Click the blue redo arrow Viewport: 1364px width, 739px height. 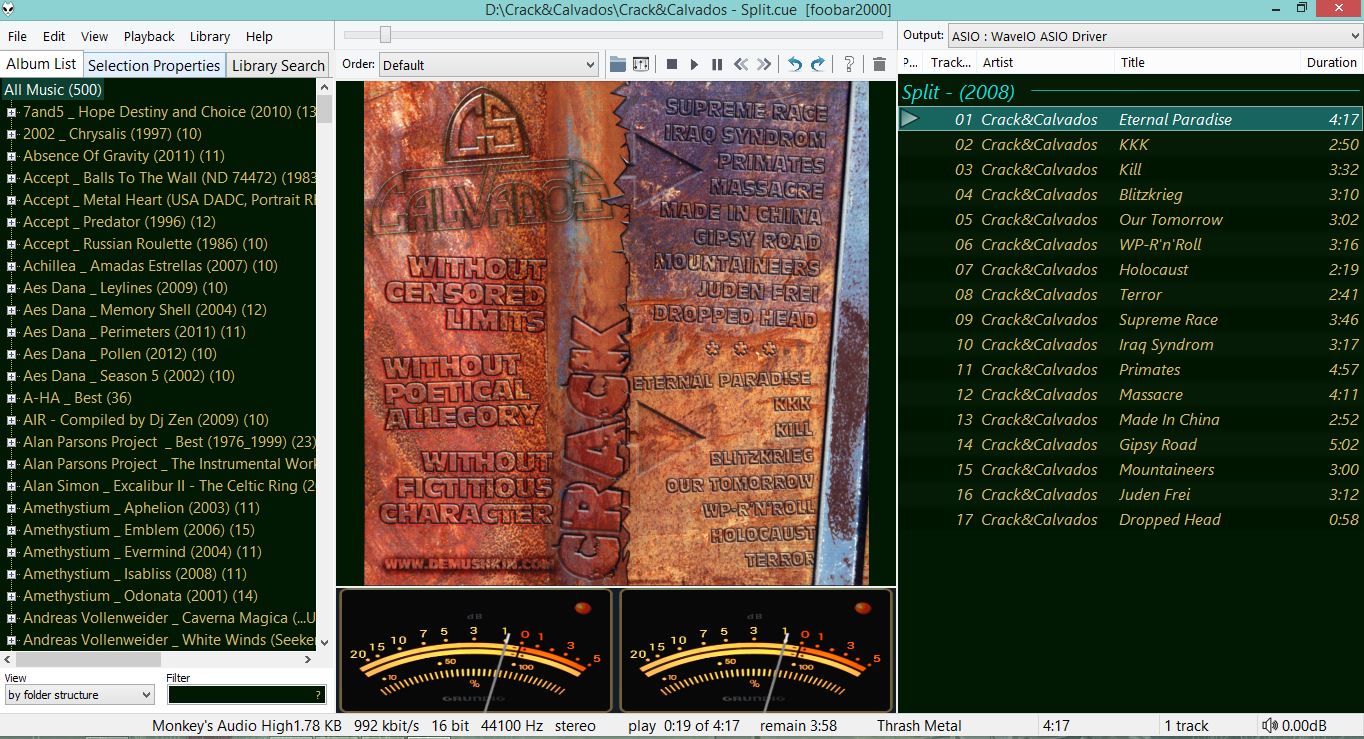coord(818,64)
